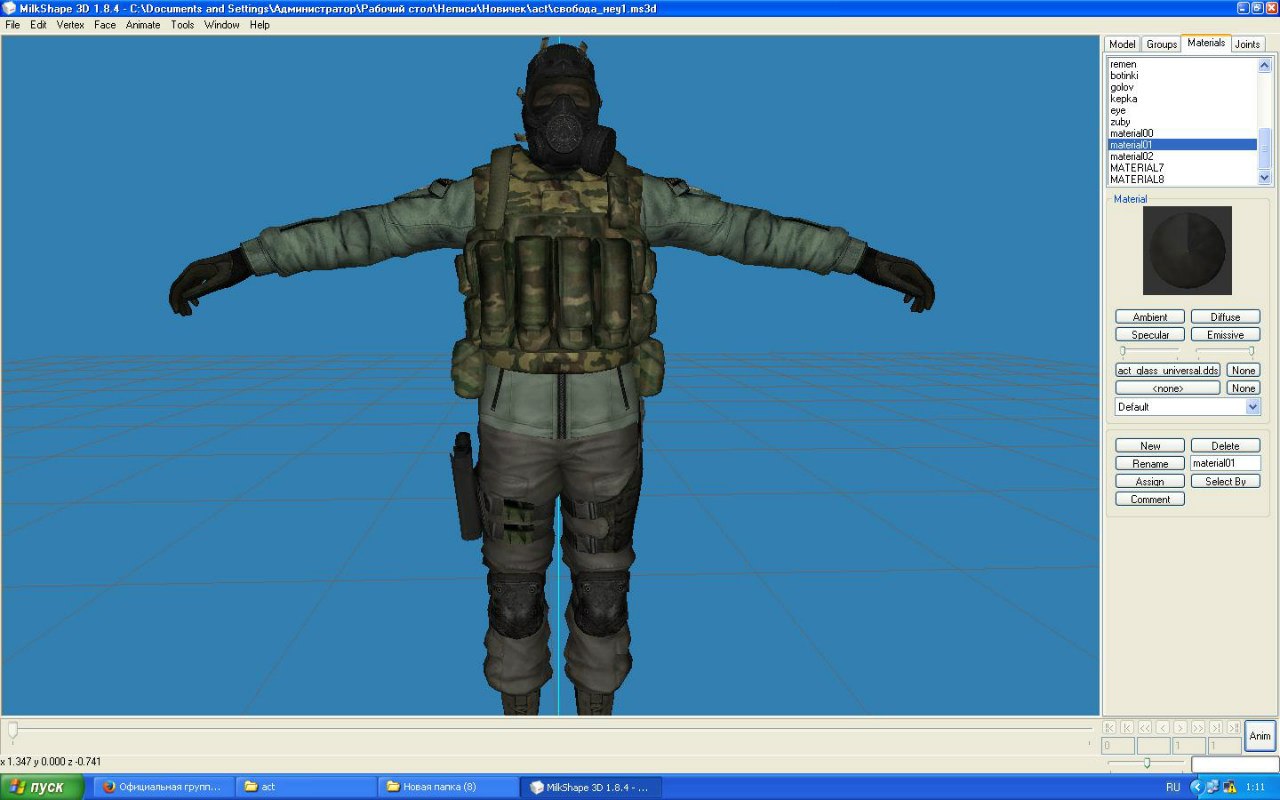
Task: Click the material preview sphere thumbnail
Action: tap(1187, 250)
